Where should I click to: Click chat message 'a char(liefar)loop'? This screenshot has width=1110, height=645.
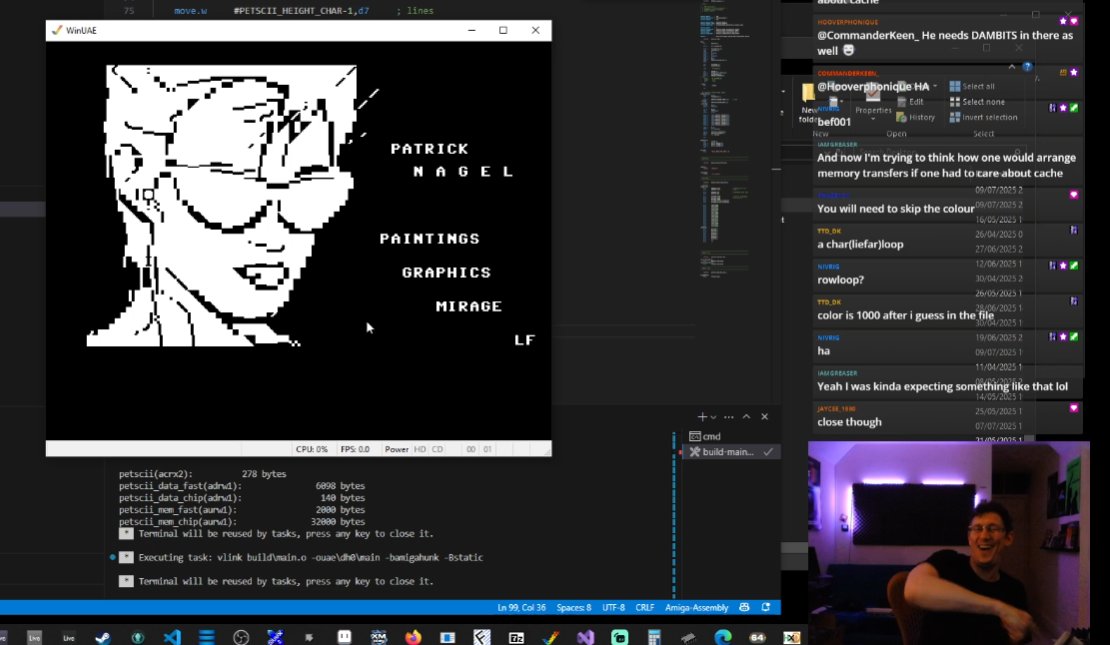click(x=860, y=244)
